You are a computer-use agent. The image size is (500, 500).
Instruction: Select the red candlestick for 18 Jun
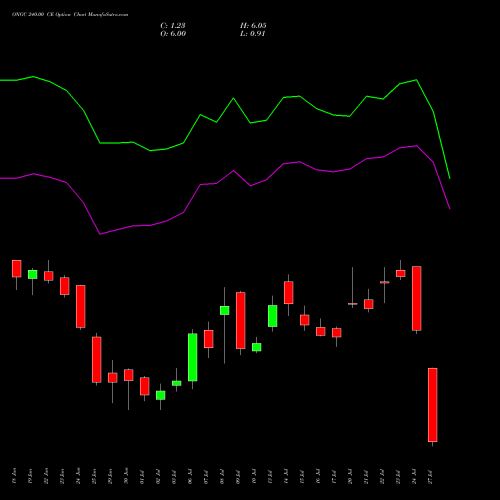coord(17,268)
